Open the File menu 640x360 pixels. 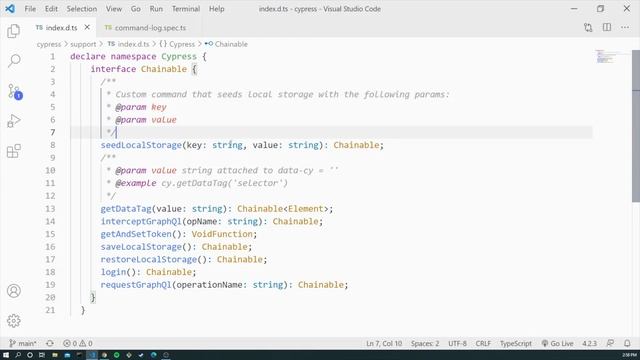click(30, 9)
